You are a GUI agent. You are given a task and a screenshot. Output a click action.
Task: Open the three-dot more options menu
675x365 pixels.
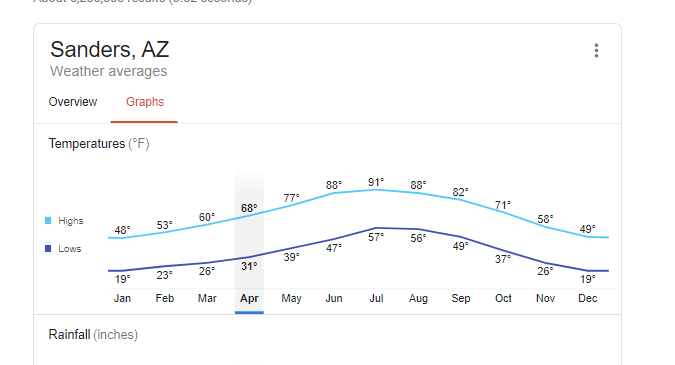596,50
